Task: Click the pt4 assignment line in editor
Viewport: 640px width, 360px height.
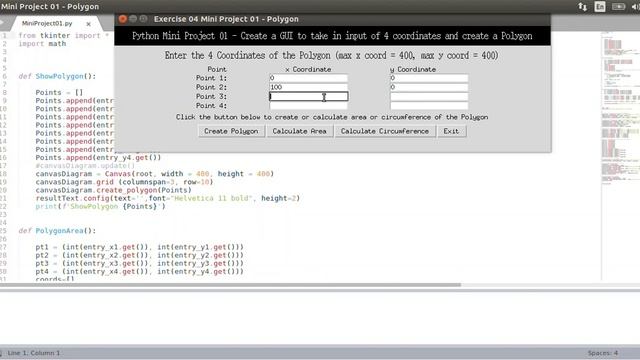Action: coord(139,271)
